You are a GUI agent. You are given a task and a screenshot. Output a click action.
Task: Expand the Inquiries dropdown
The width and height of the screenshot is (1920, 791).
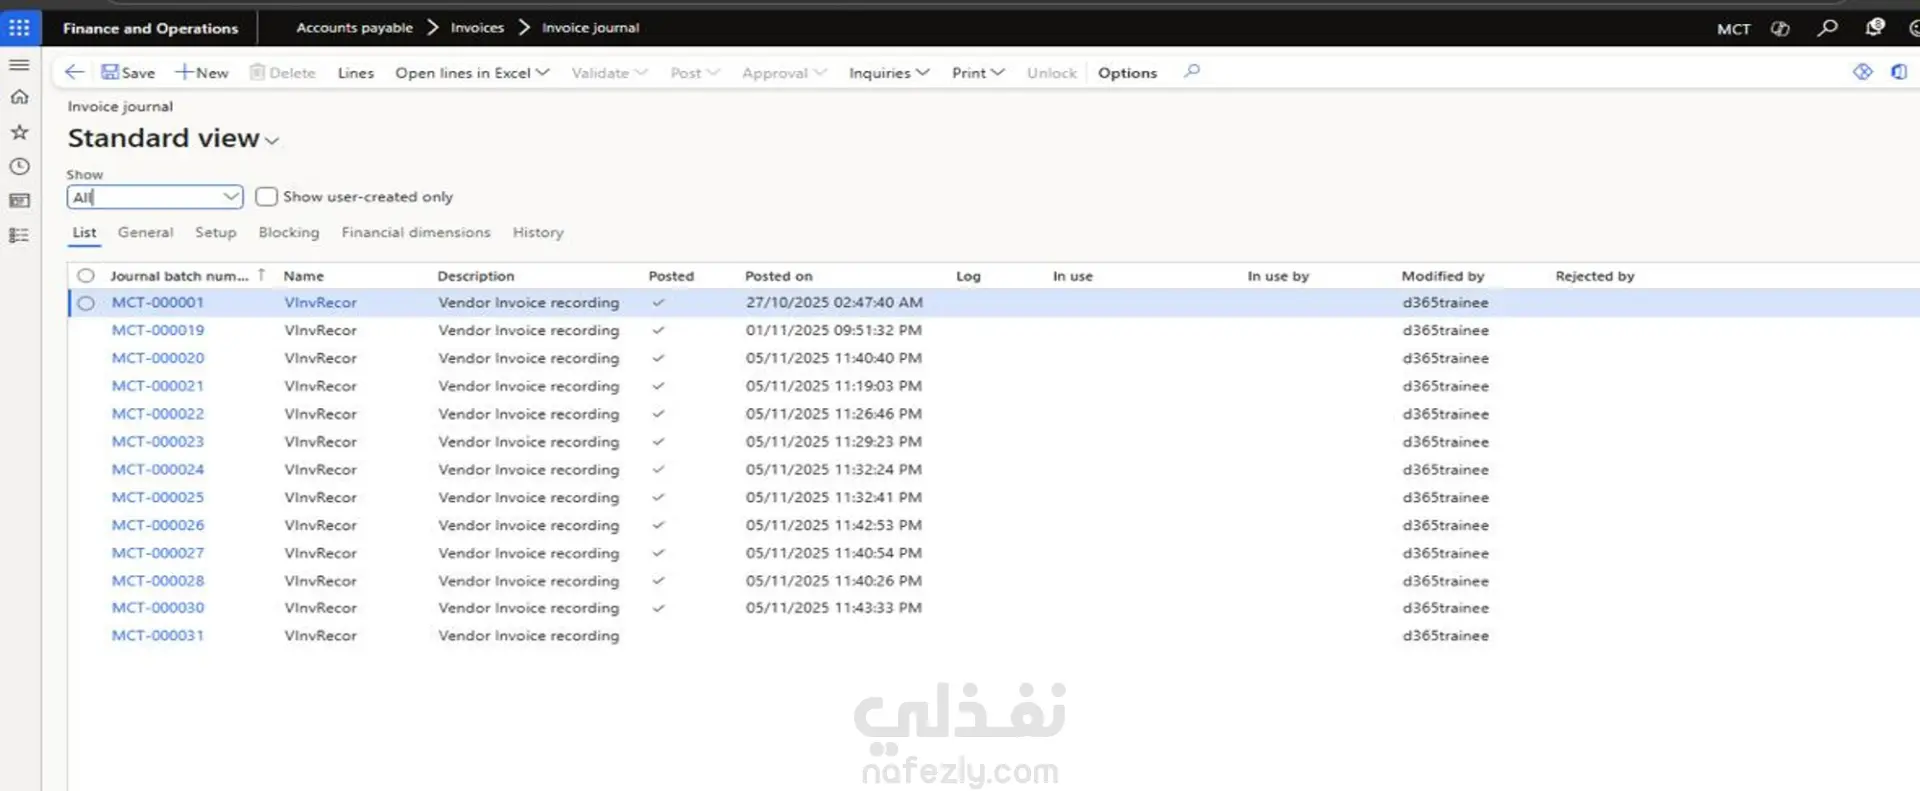pos(889,73)
